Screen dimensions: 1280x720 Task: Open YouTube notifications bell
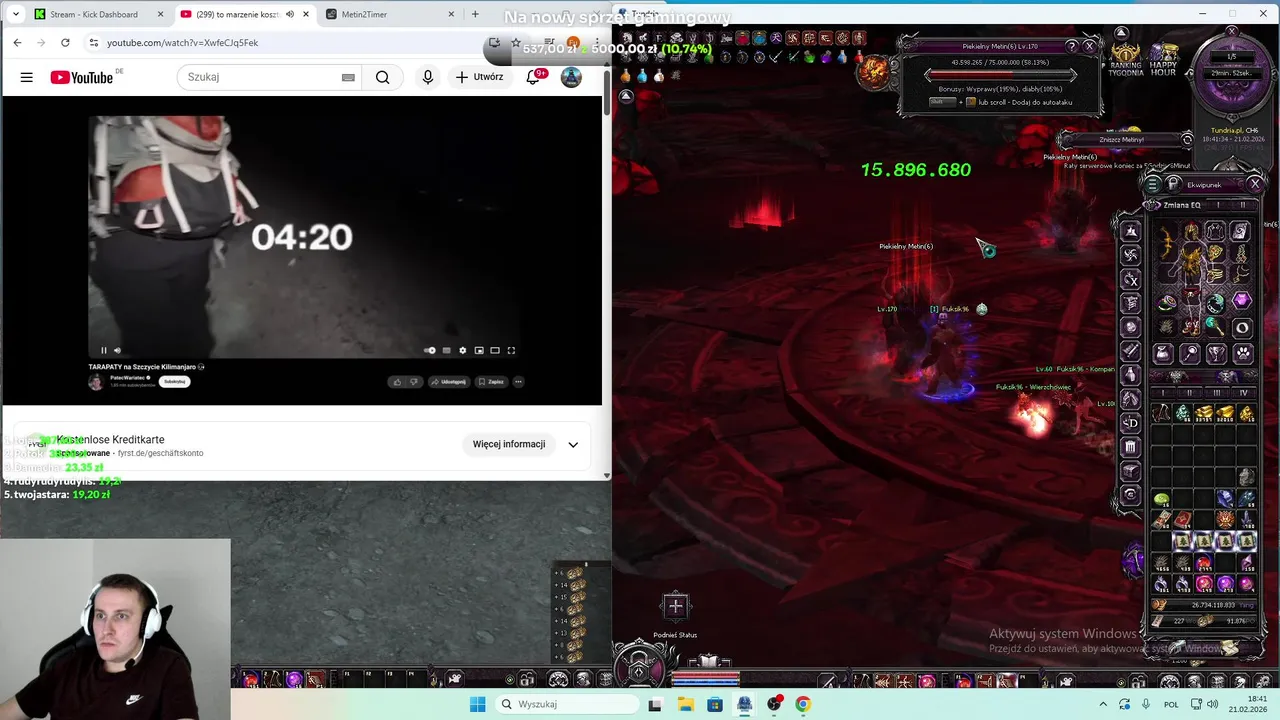[534, 77]
